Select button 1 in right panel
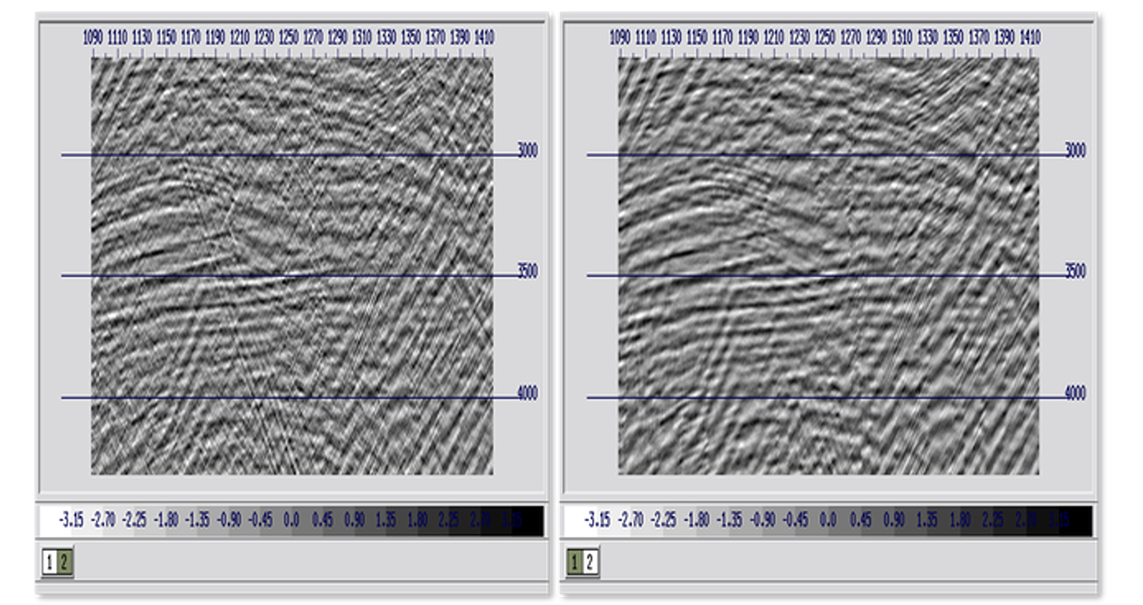This screenshot has height=605, width=1143. tap(575, 563)
